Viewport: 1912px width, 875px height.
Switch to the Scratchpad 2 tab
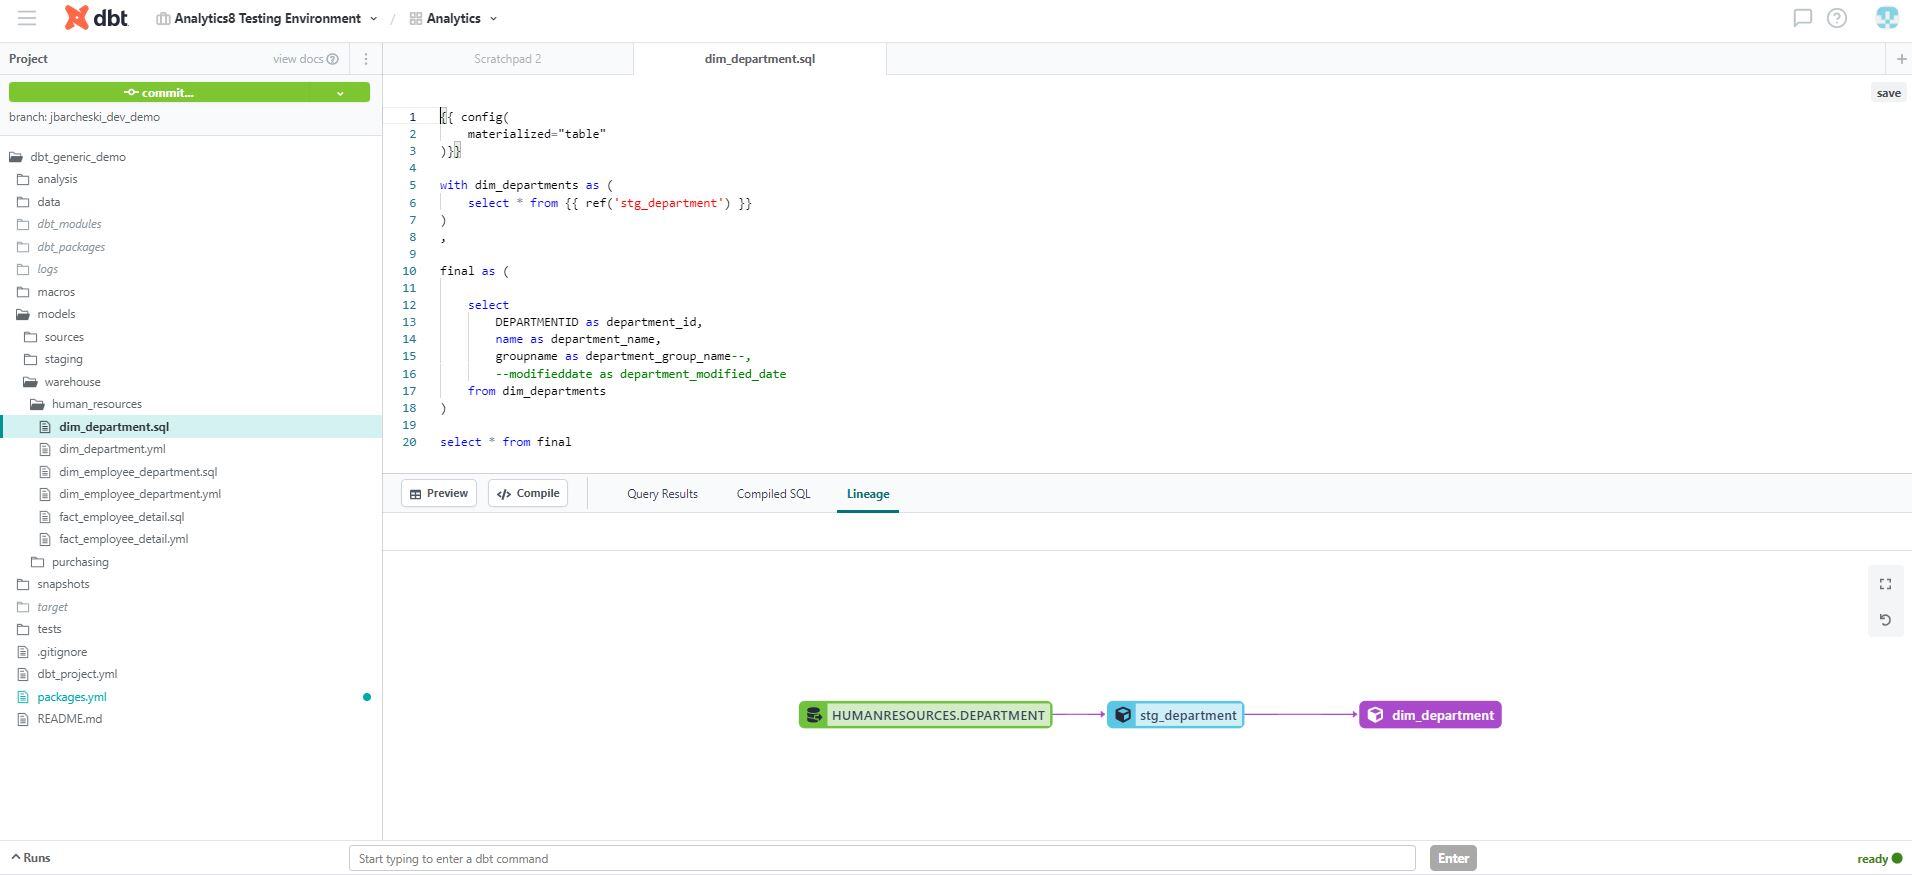pos(507,59)
